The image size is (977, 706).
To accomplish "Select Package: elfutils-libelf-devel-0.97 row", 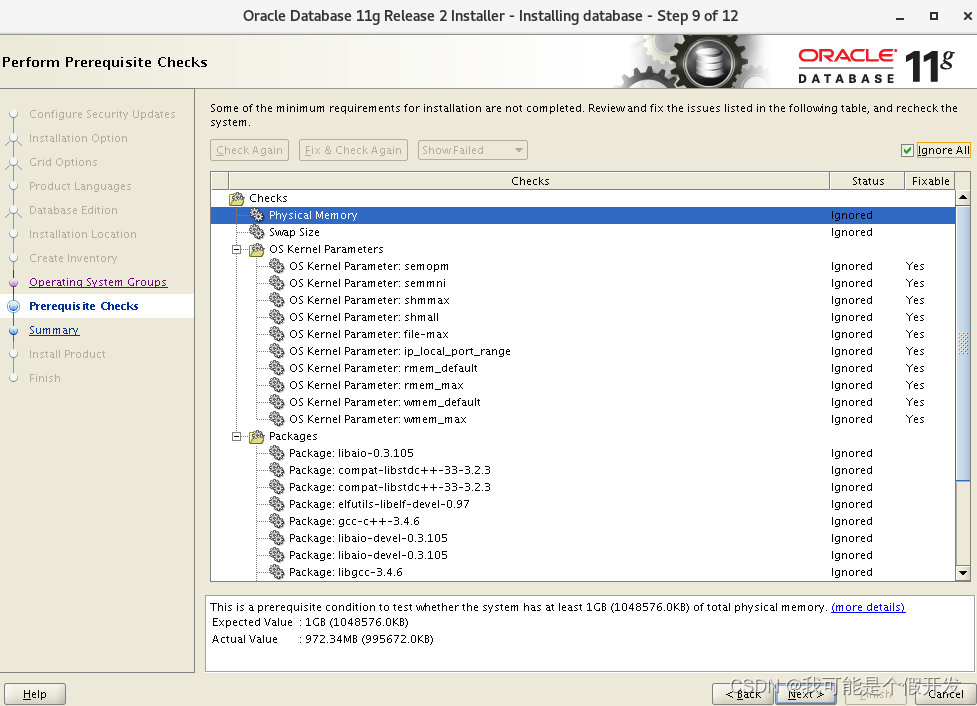I will (x=583, y=504).
